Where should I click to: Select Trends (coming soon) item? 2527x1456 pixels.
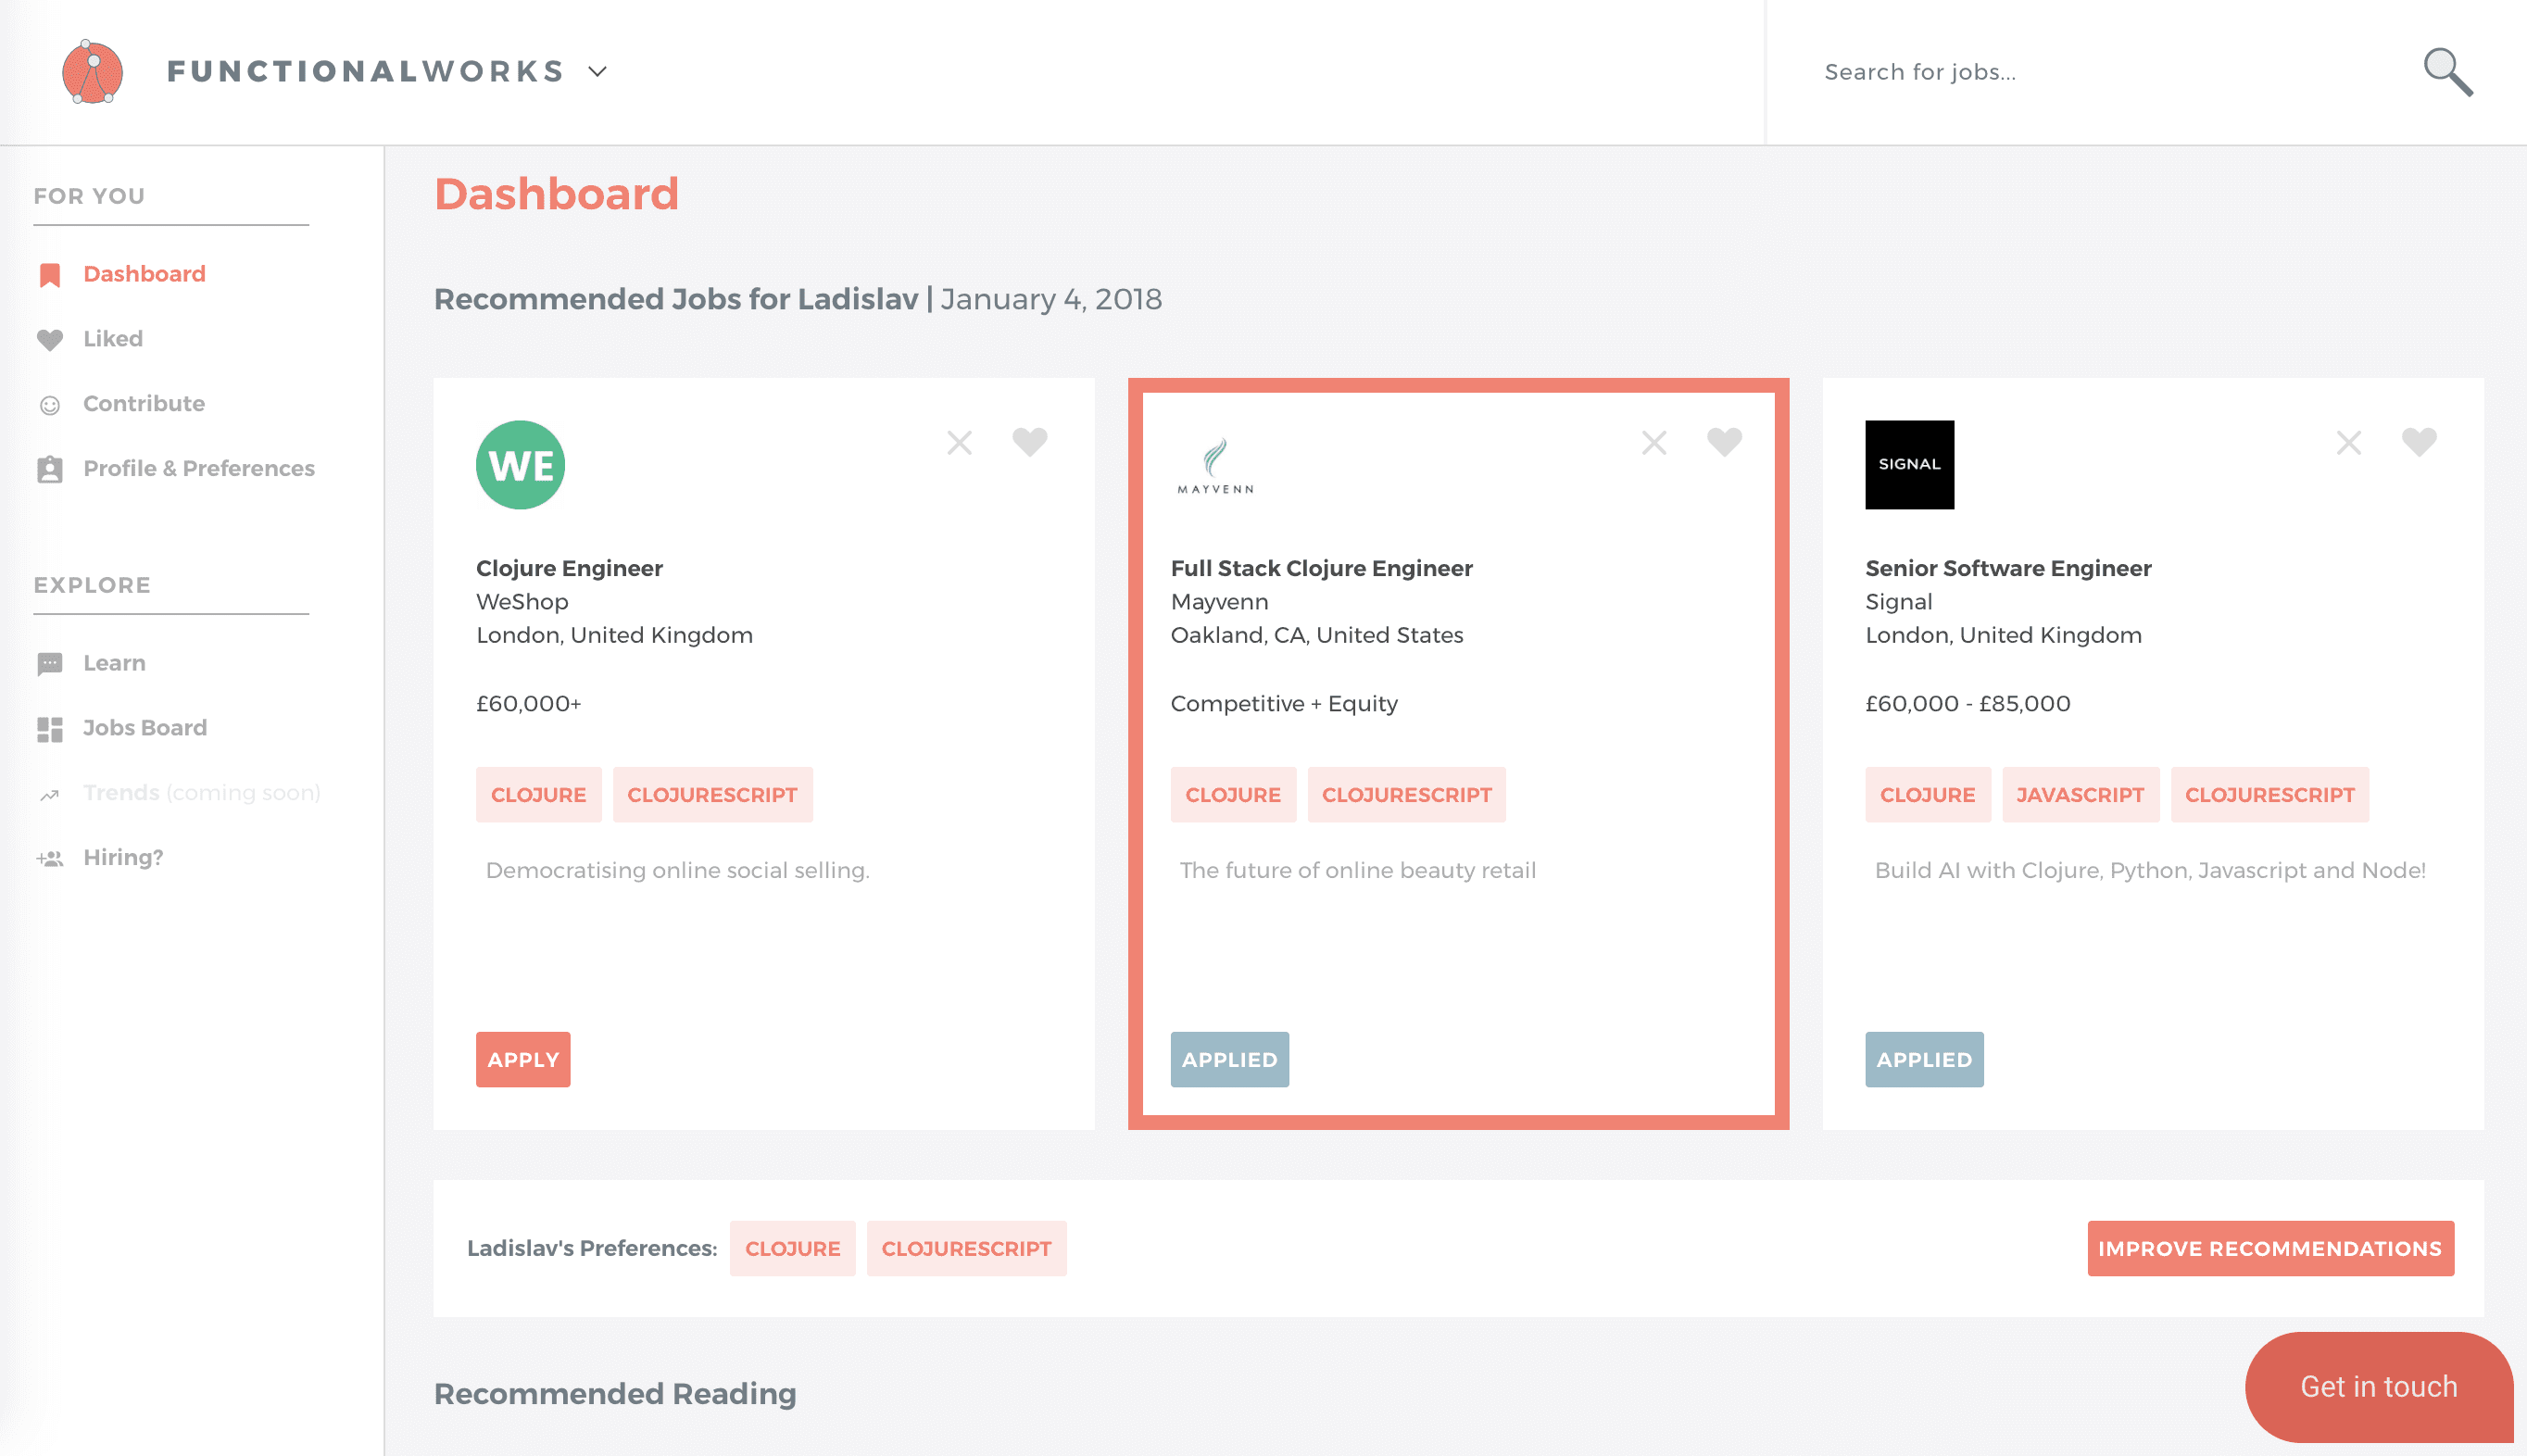pyautogui.click(x=201, y=793)
